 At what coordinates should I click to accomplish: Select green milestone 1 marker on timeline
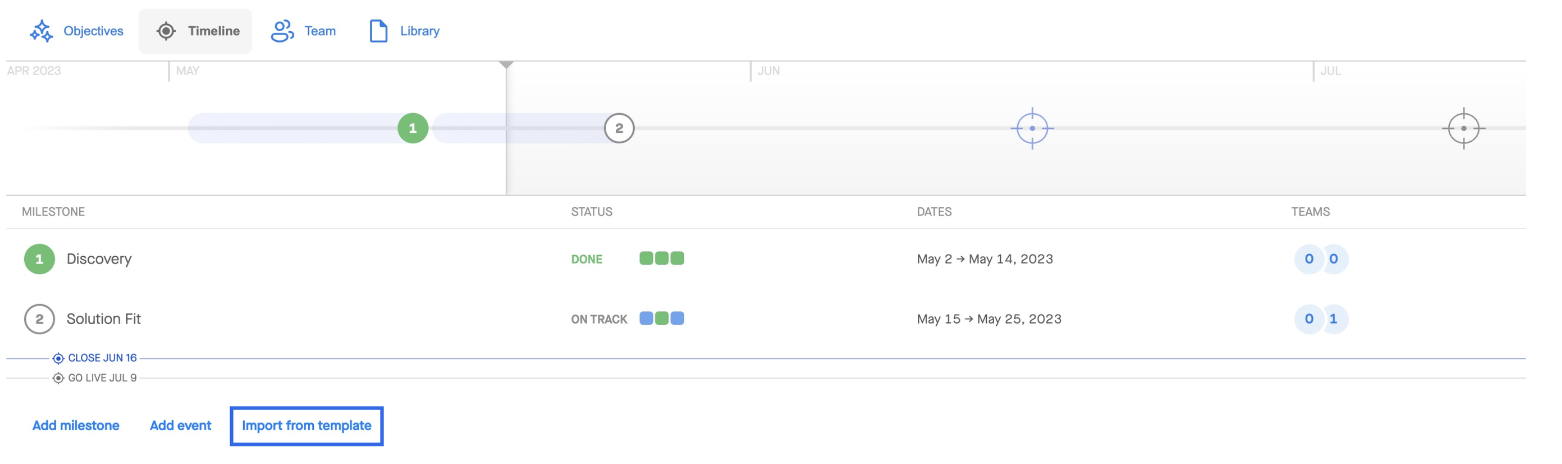pos(413,128)
